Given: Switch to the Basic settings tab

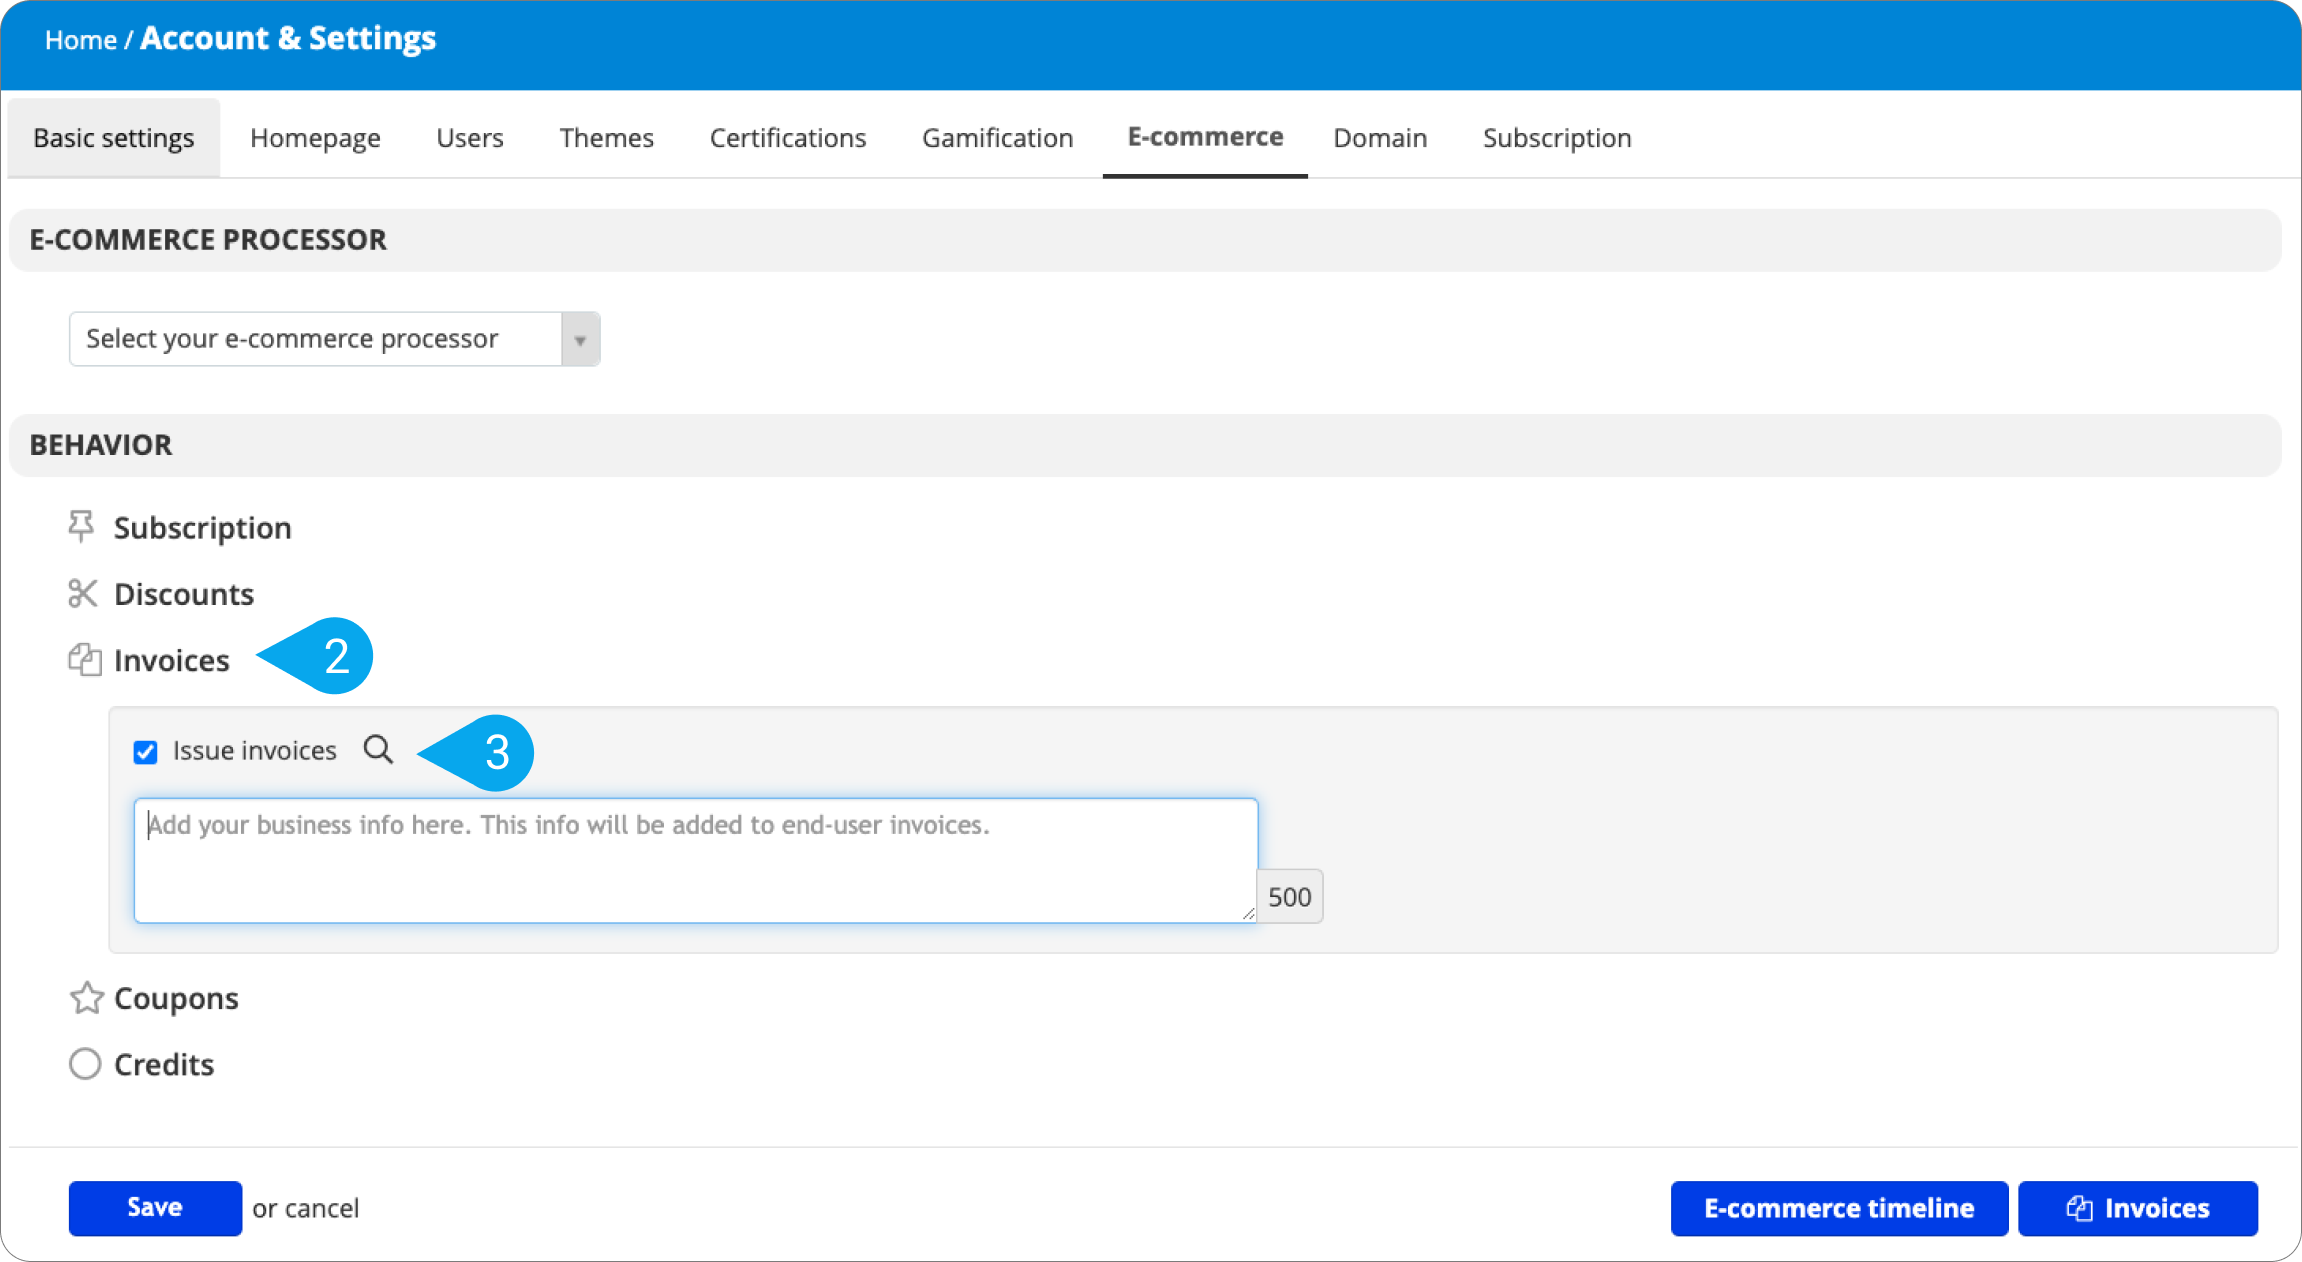Looking at the screenshot, I should [113, 138].
